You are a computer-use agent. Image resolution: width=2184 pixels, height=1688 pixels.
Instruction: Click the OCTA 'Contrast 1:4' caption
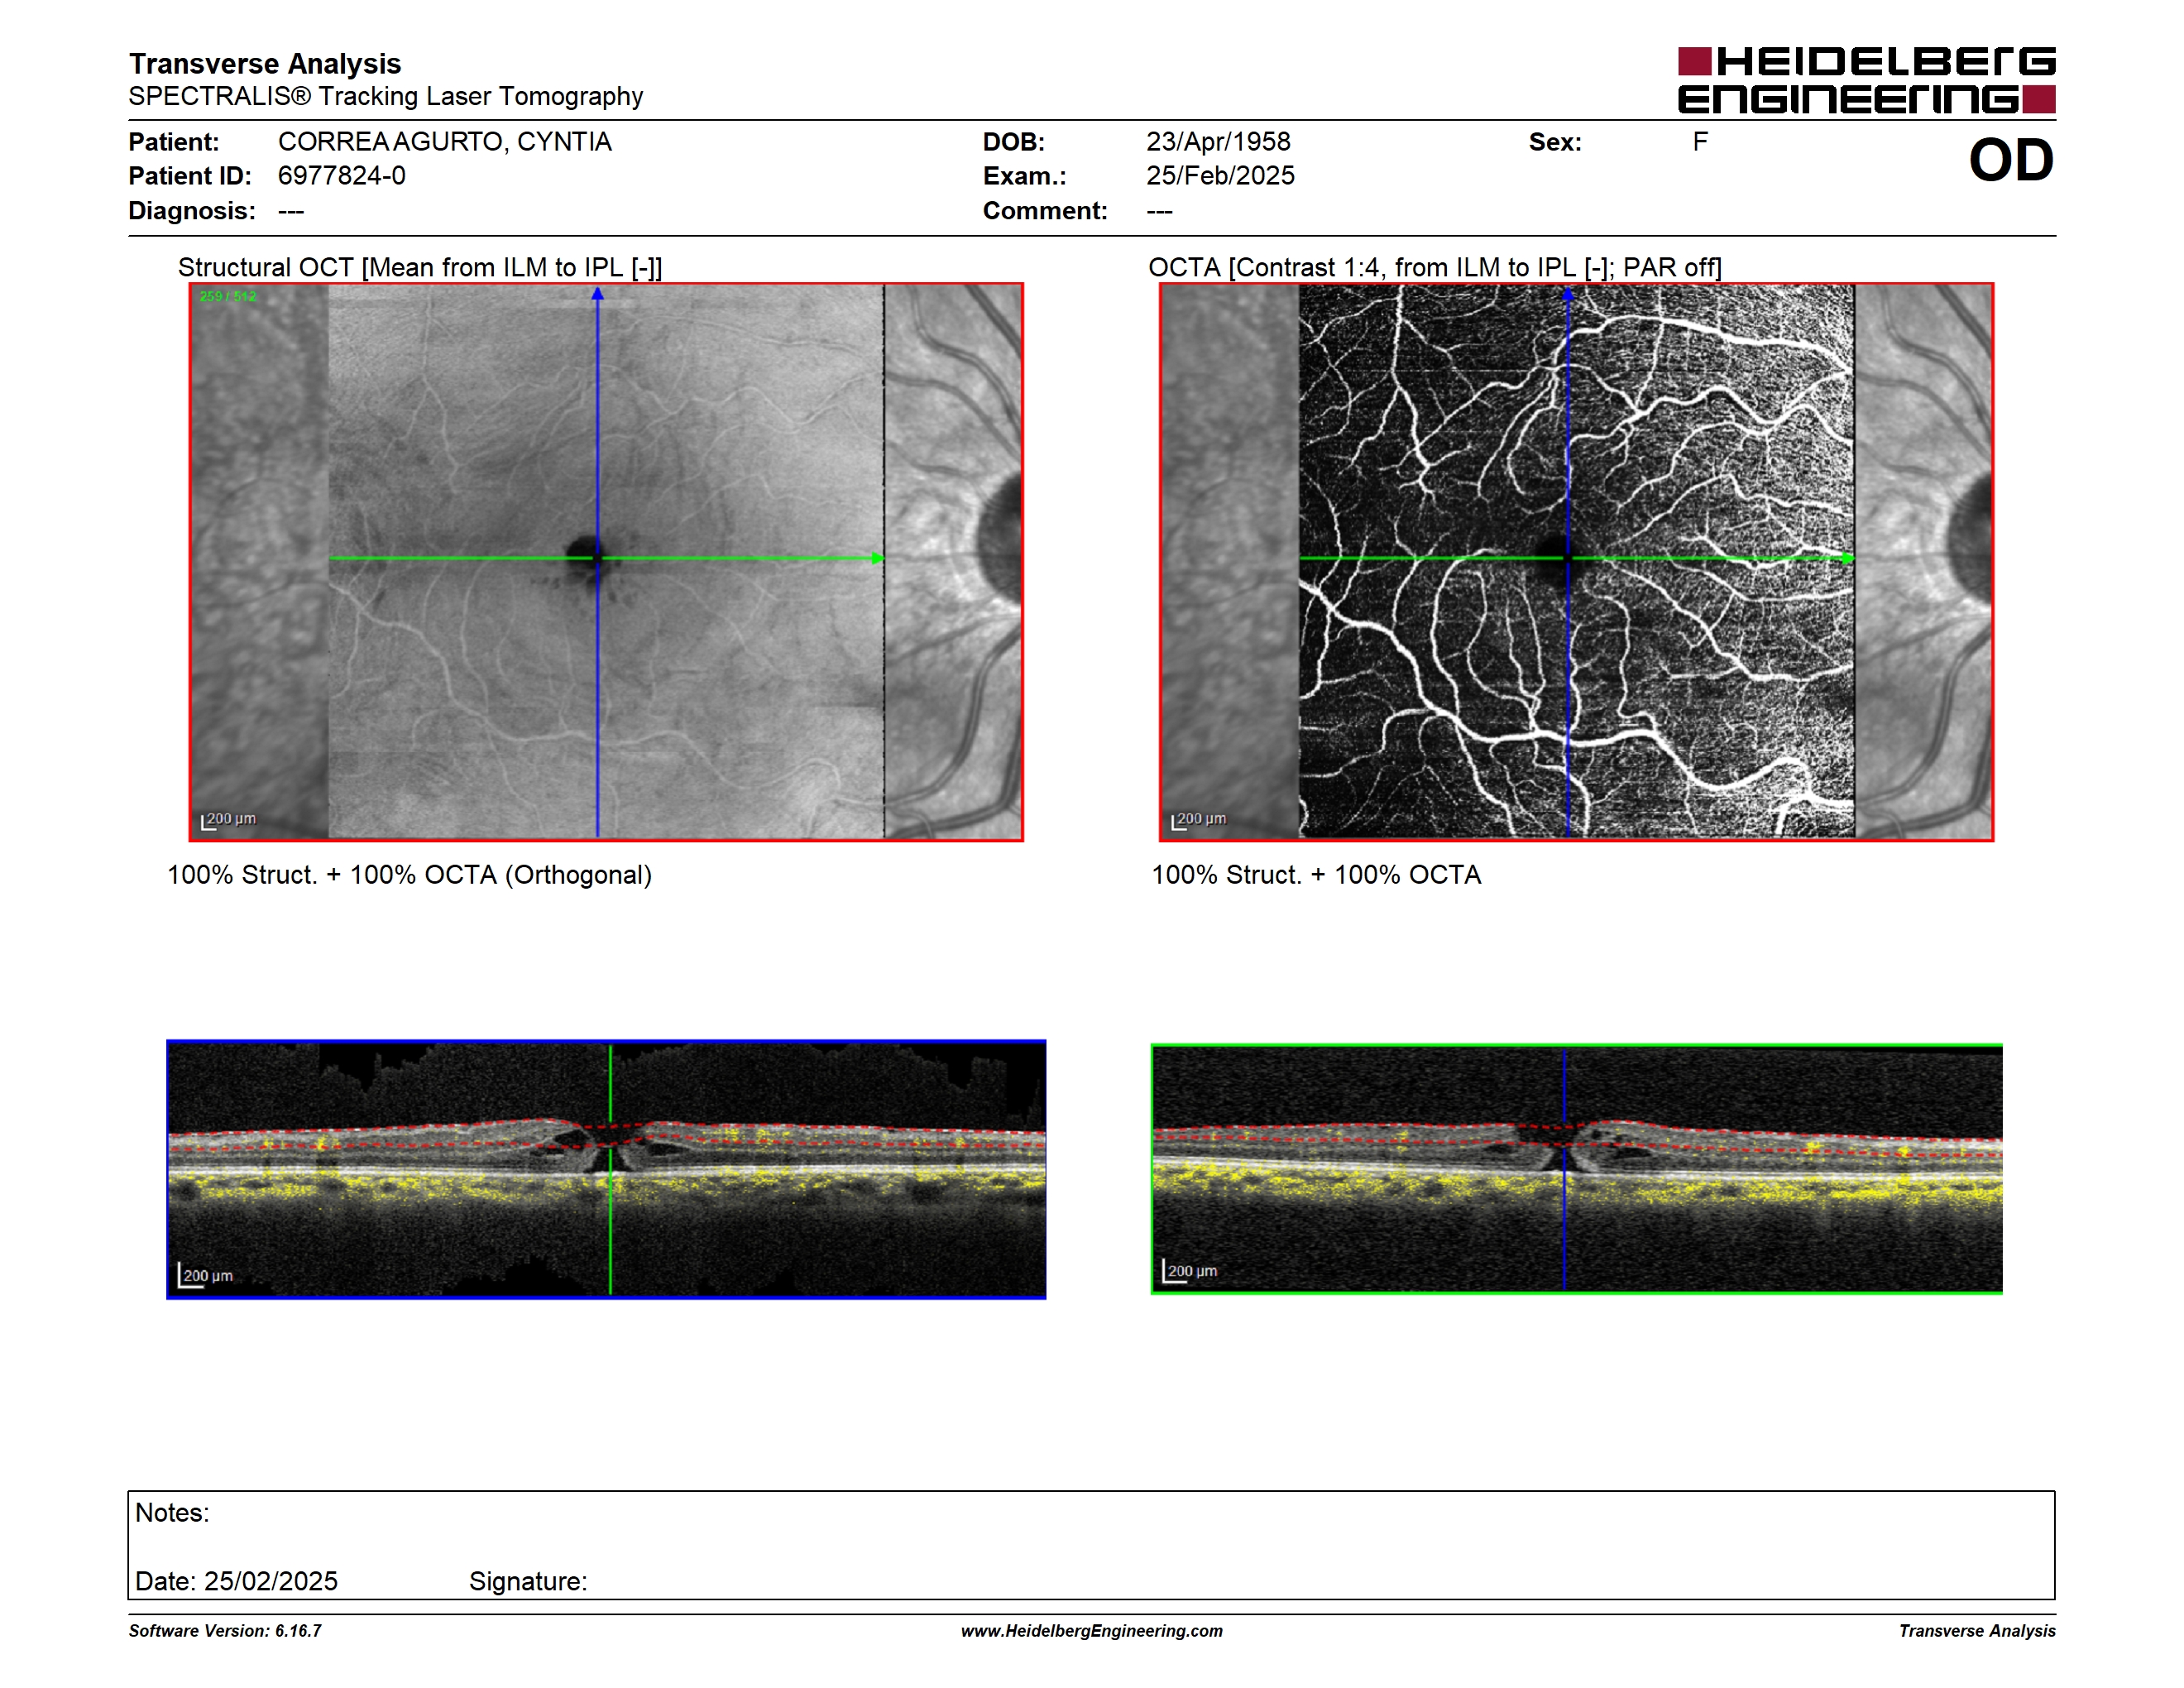coord(1435,267)
